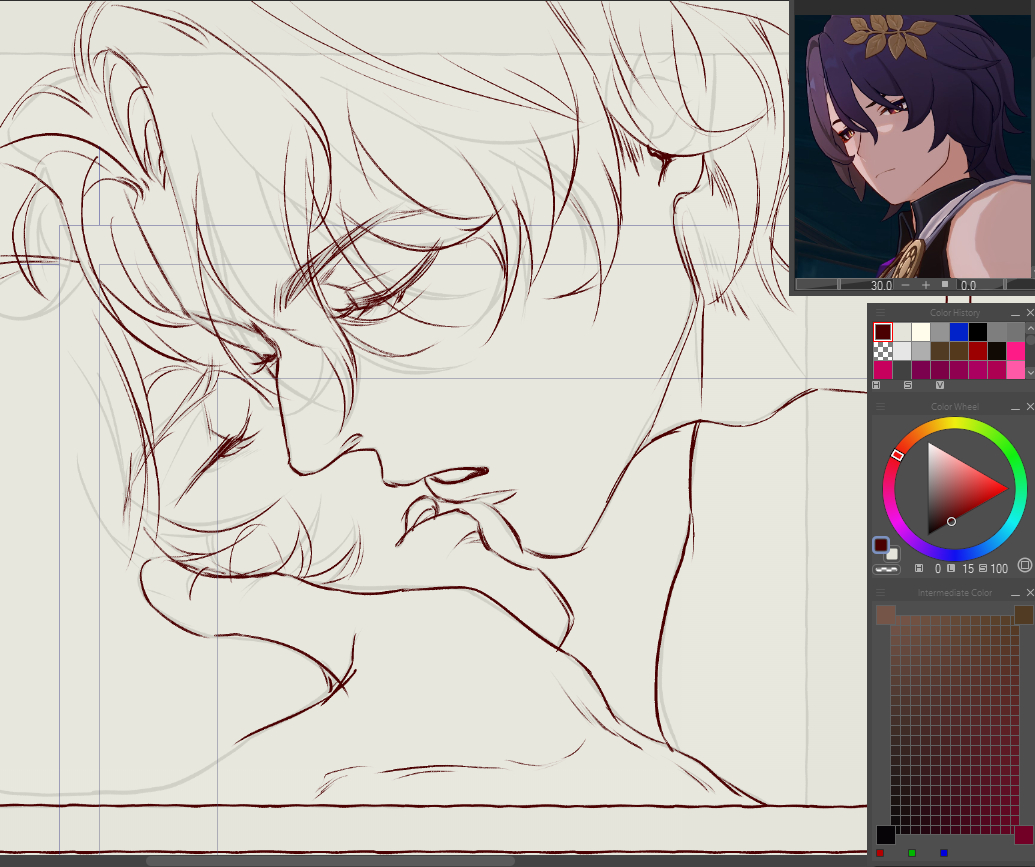This screenshot has width=1035, height=867.
Task: Collapse the Color Wheel panel
Action: point(1015,407)
